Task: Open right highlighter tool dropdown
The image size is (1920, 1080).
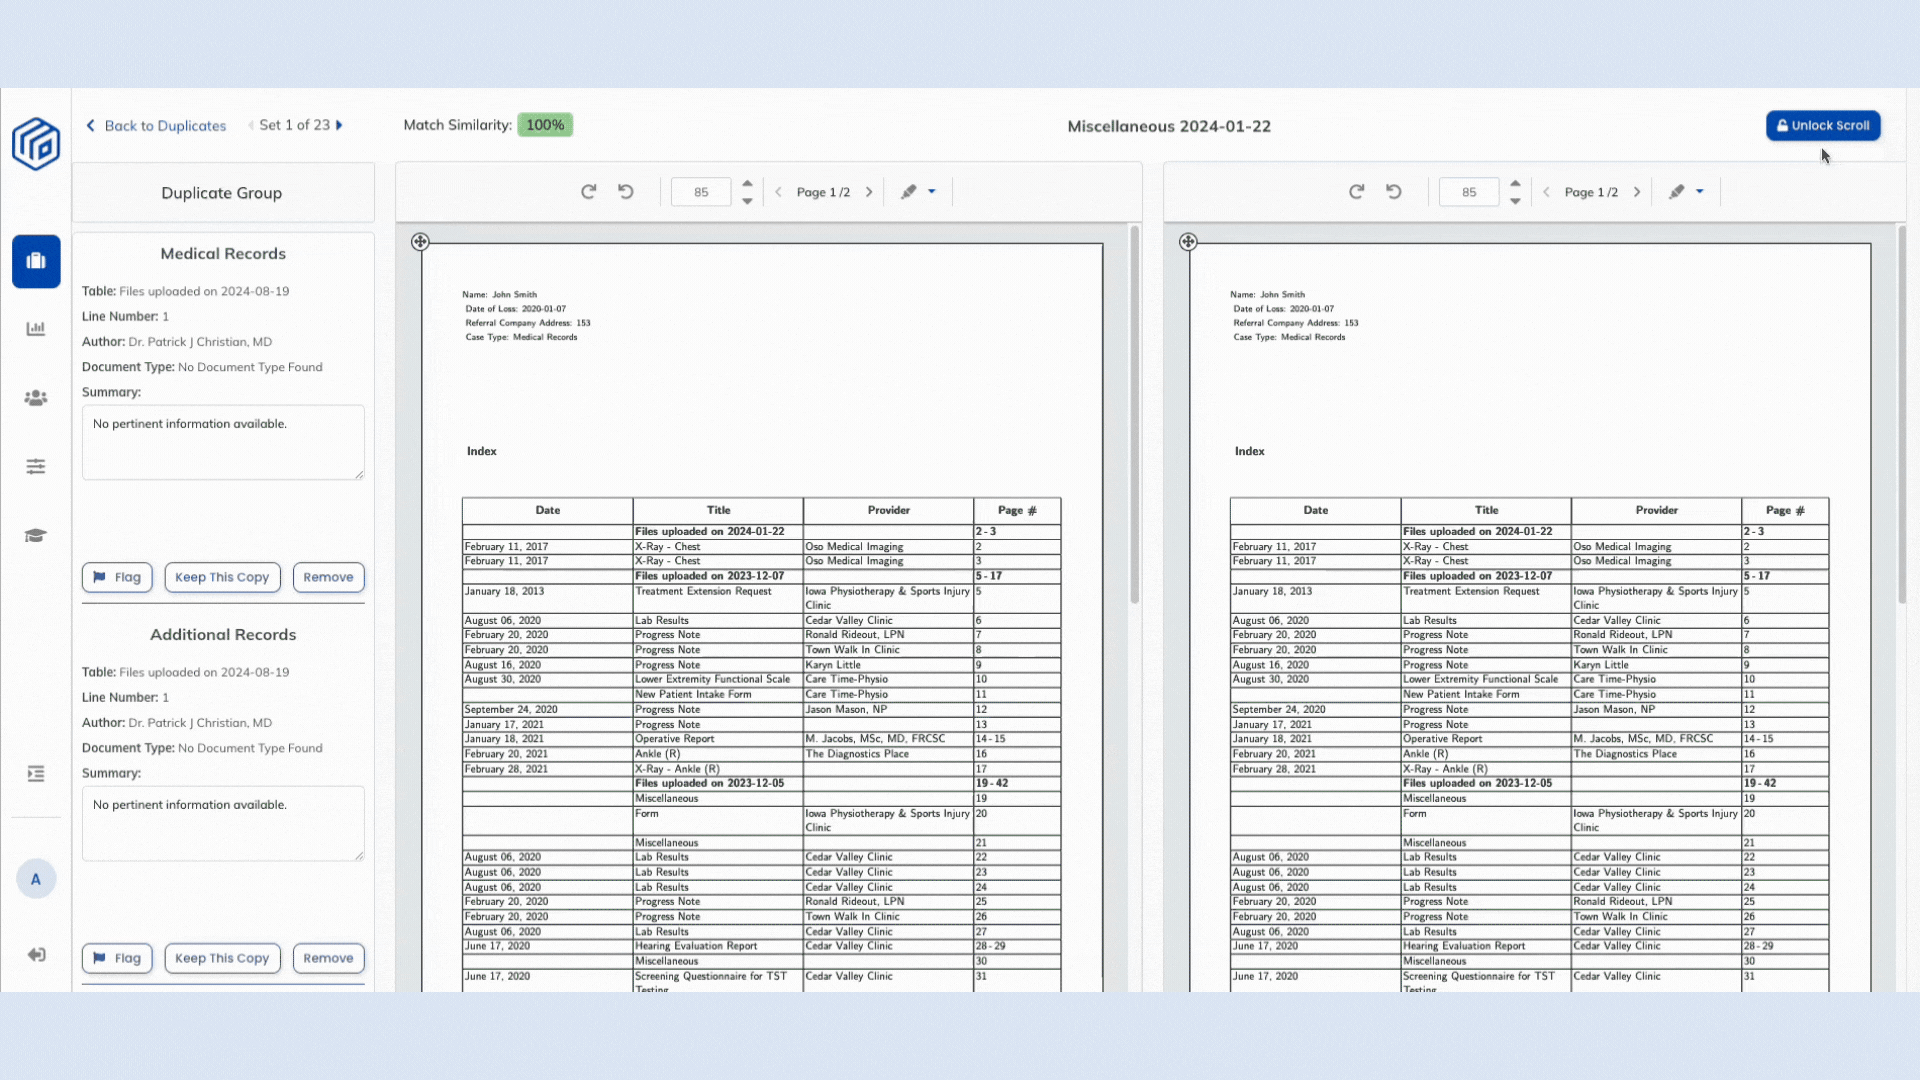Action: tap(1700, 192)
